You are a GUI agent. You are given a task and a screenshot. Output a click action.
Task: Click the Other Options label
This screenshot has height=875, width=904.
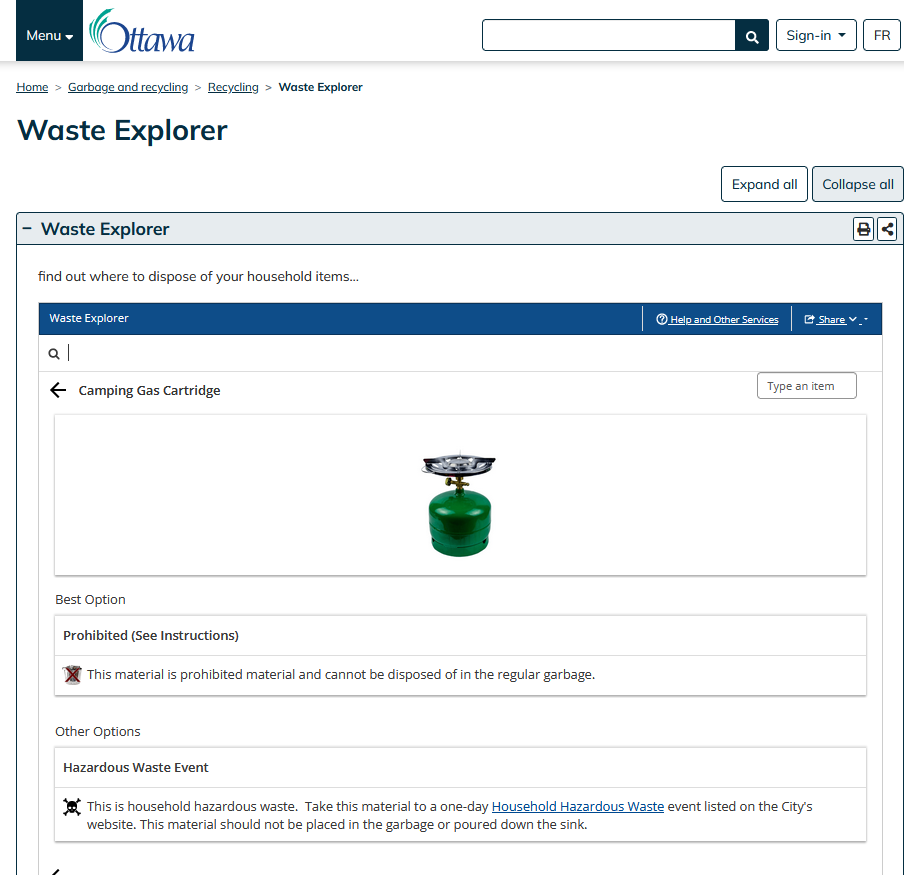point(98,731)
